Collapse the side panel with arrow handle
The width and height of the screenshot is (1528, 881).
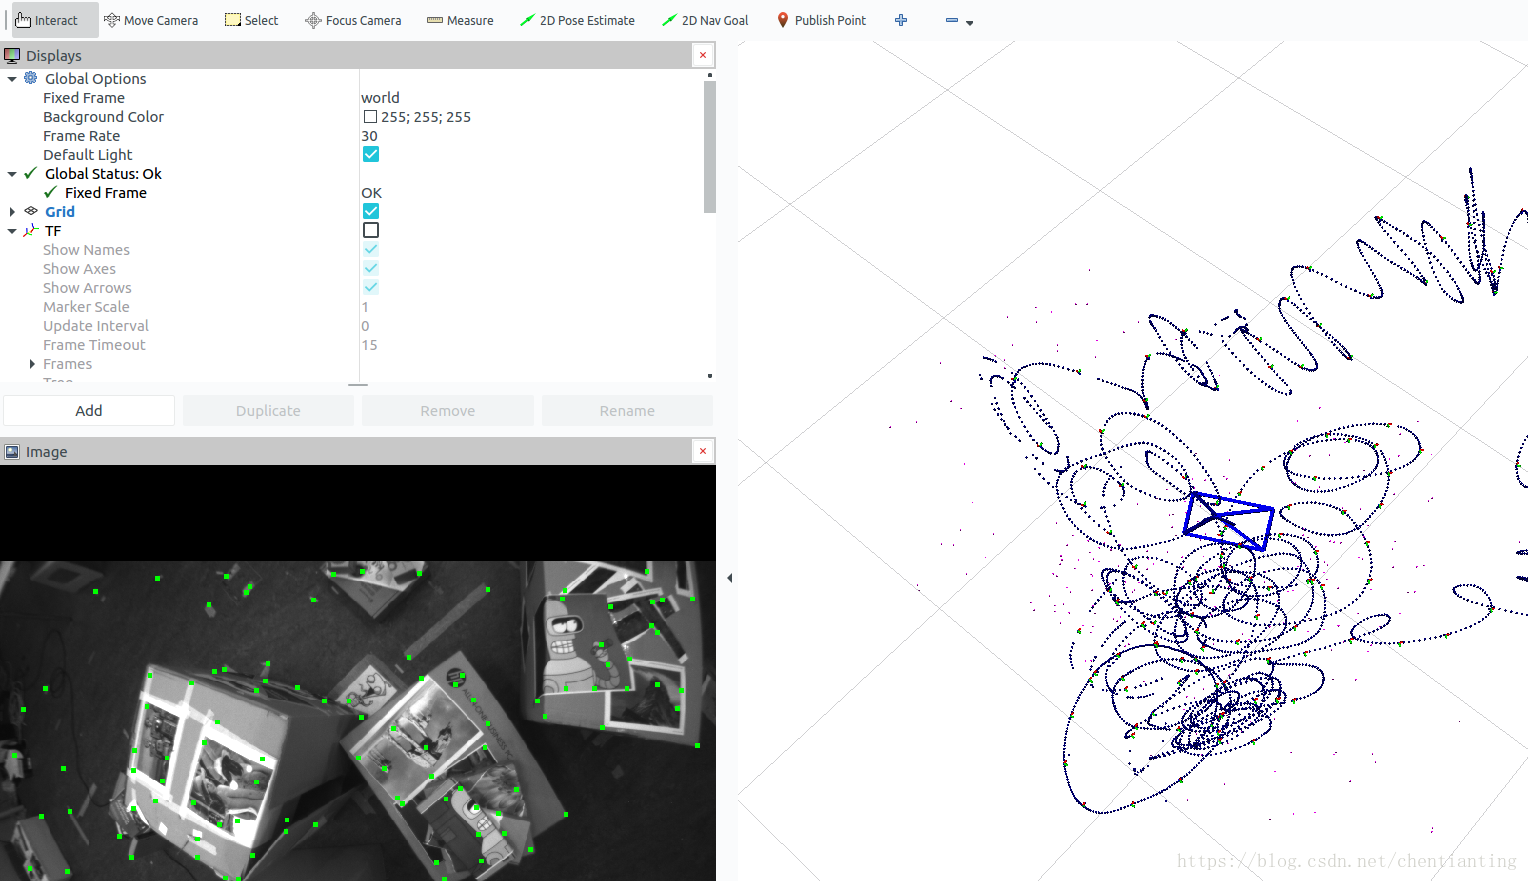point(730,578)
